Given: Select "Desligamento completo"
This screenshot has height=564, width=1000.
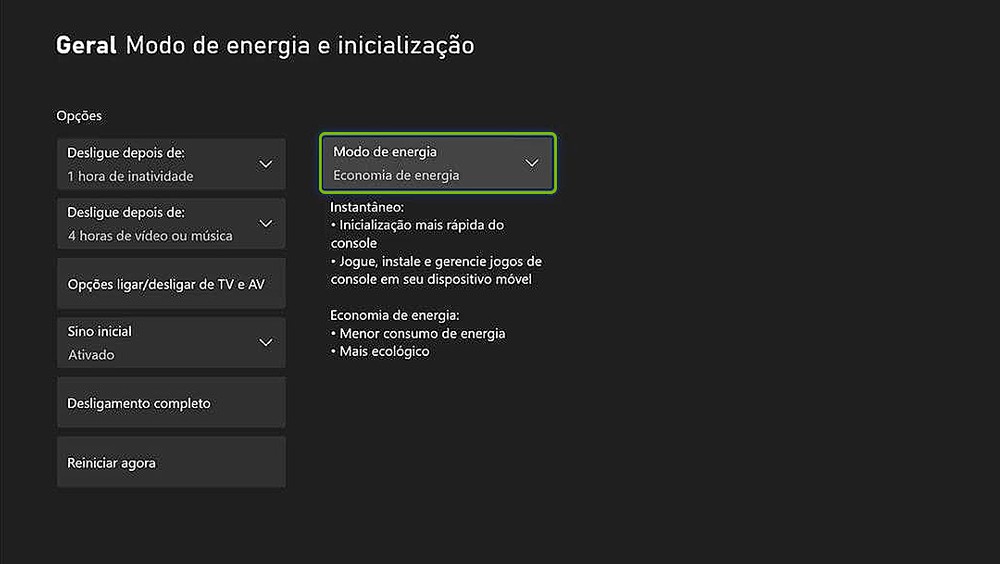Looking at the screenshot, I should click(171, 403).
